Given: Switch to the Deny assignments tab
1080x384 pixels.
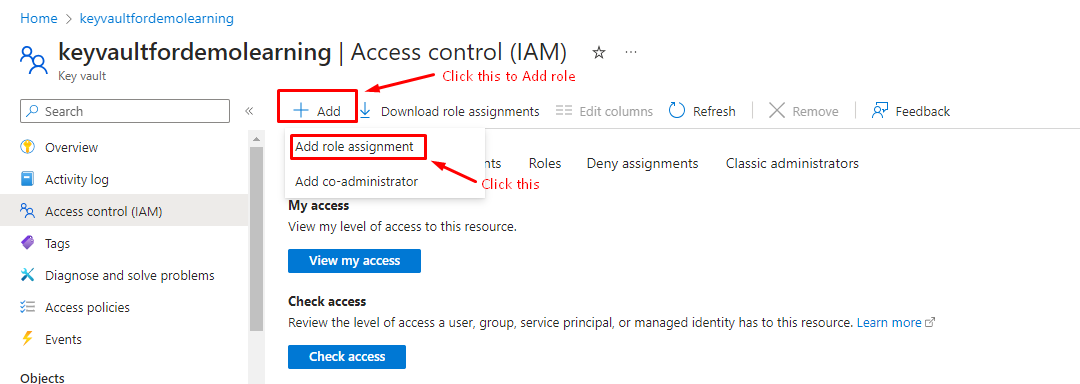Looking at the screenshot, I should 643,163.
